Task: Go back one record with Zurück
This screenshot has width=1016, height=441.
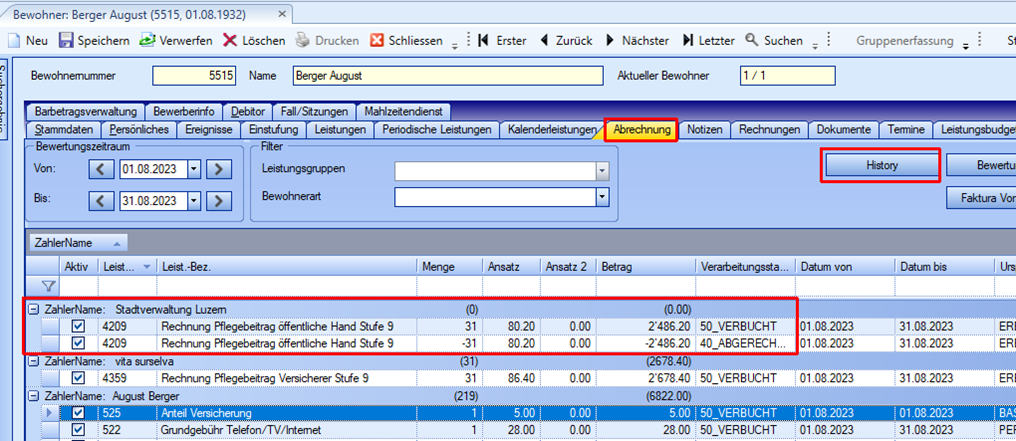Action: click(566, 40)
